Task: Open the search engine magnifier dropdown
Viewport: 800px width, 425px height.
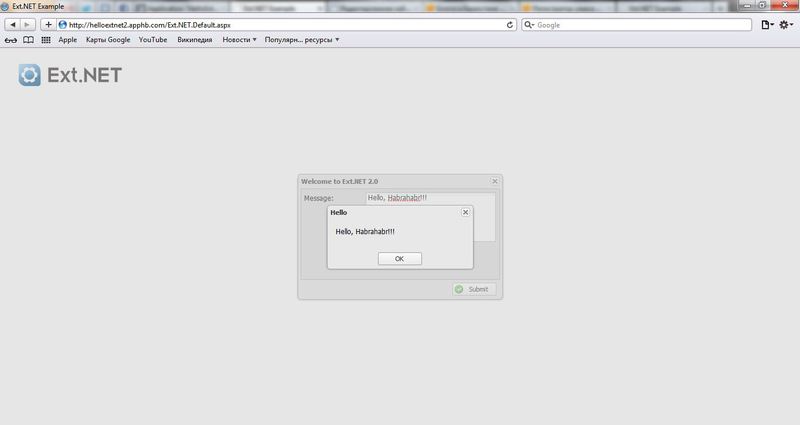Action: tap(529, 24)
